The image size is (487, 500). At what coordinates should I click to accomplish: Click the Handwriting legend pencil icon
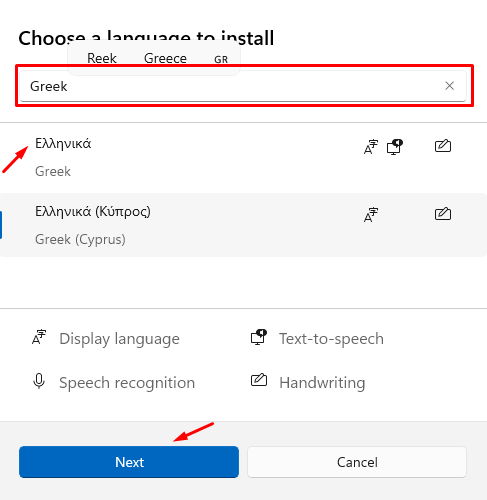pos(259,380)
